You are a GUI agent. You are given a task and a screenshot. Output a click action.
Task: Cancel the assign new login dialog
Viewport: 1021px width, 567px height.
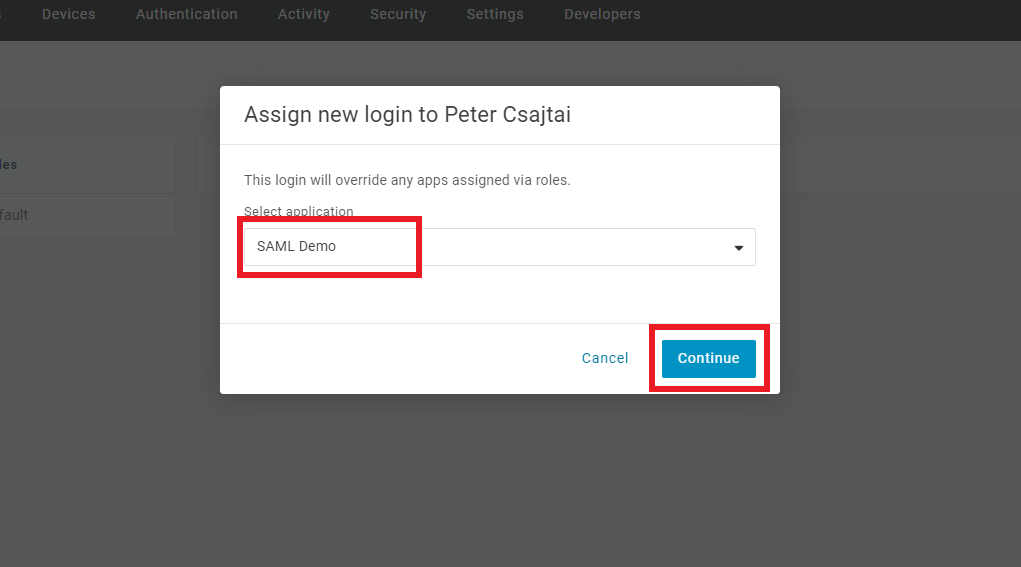coord(605,358)
